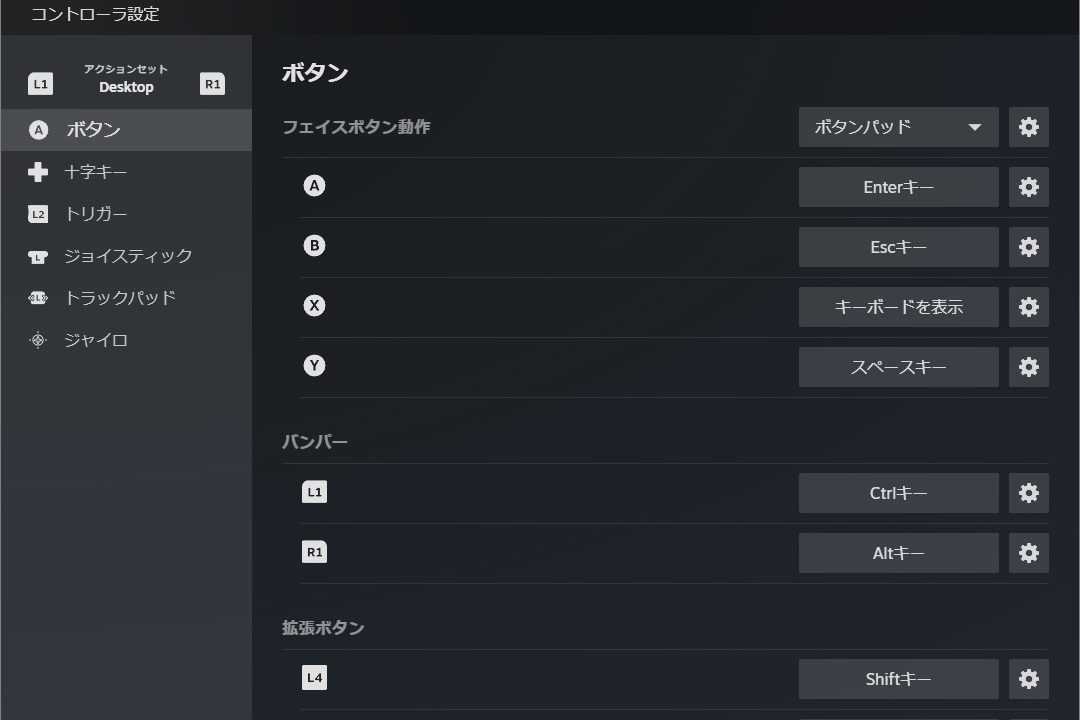Open gear settings for B button binding

1028,247
